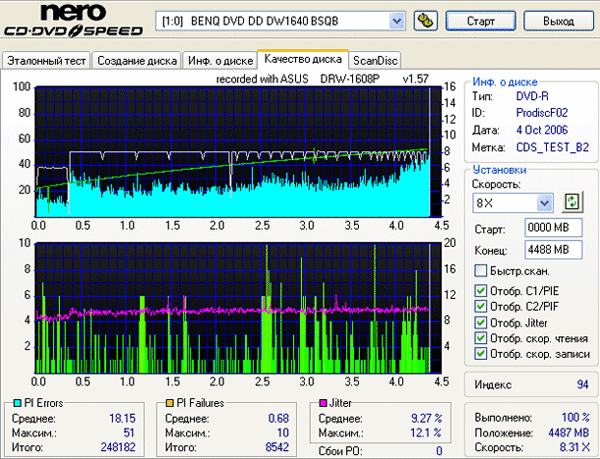Select the ScanDisc tab
600x459 pixels.
[x=376, y=61]
